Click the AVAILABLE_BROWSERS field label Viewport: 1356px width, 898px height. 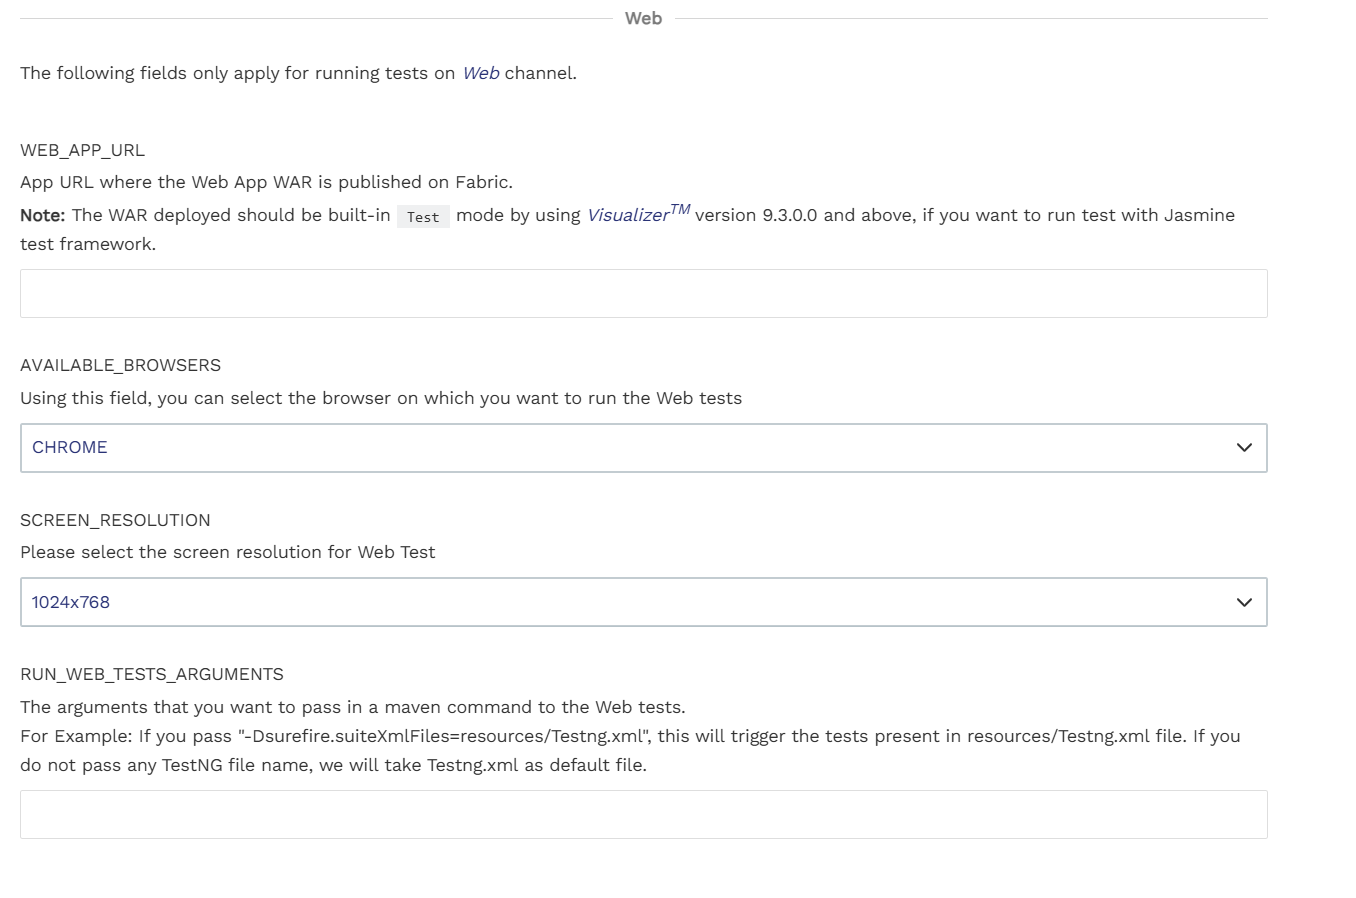coord(120,365)
